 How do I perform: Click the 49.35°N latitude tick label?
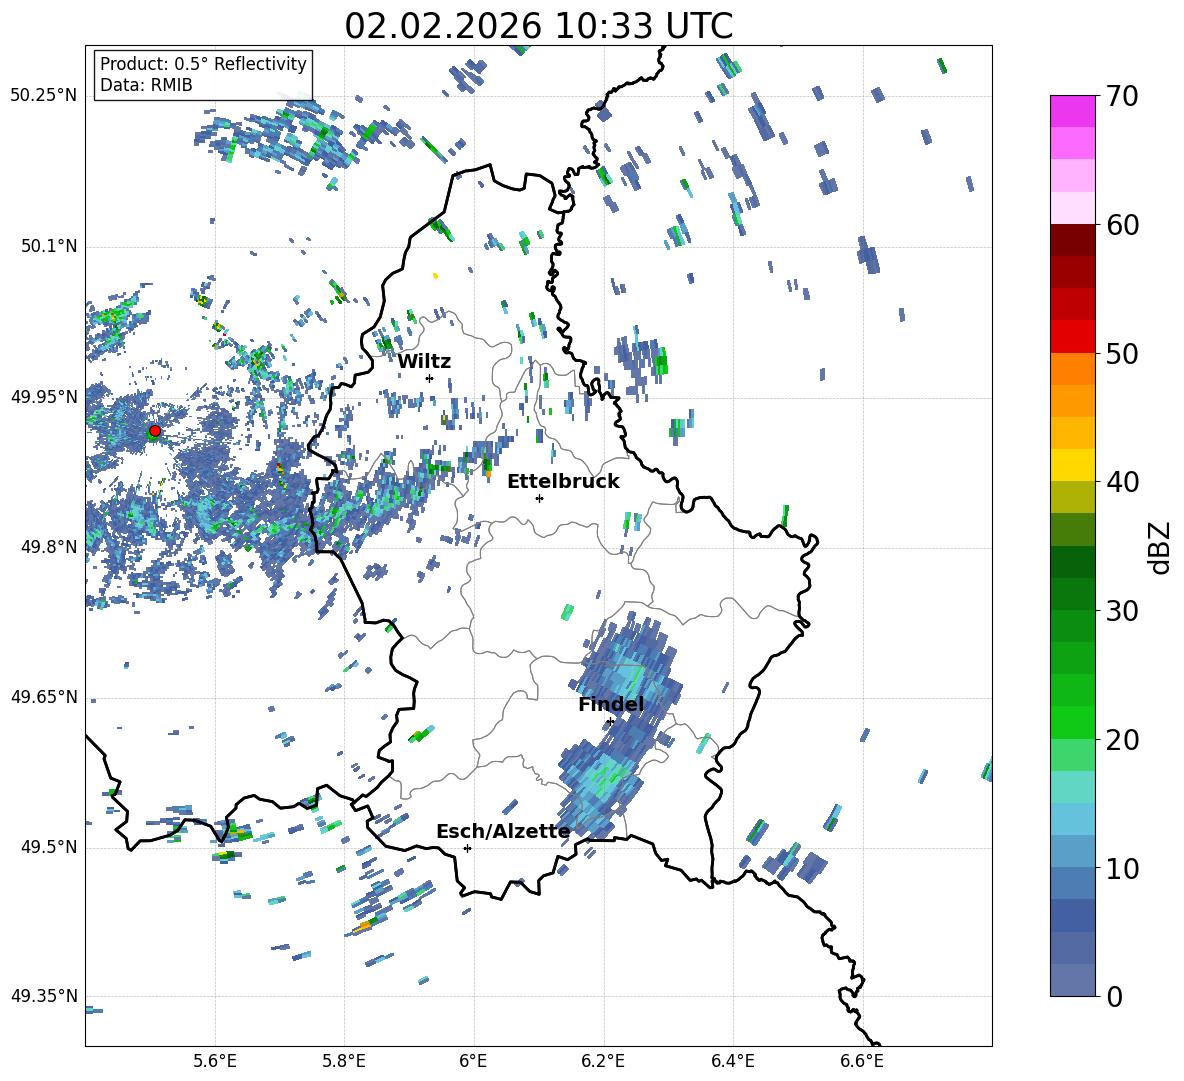[43, 996]
